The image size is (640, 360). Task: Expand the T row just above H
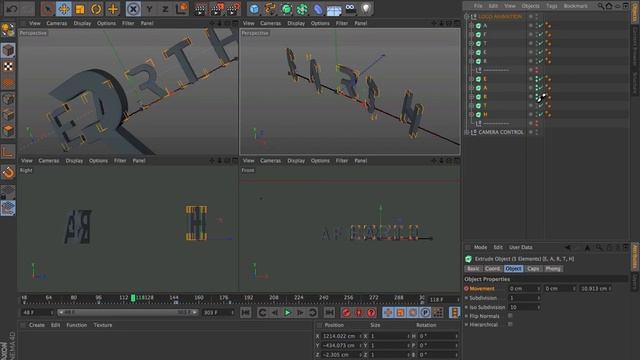471,105
